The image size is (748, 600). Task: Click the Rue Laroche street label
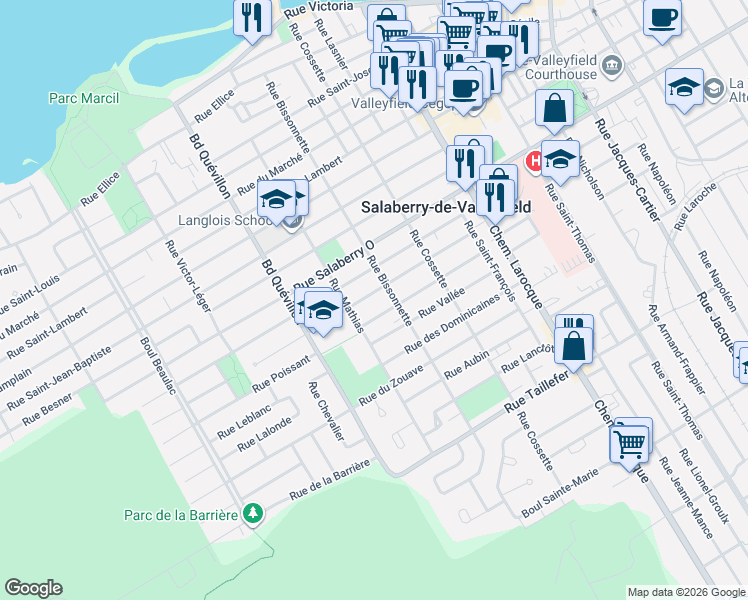click(695, 207)
